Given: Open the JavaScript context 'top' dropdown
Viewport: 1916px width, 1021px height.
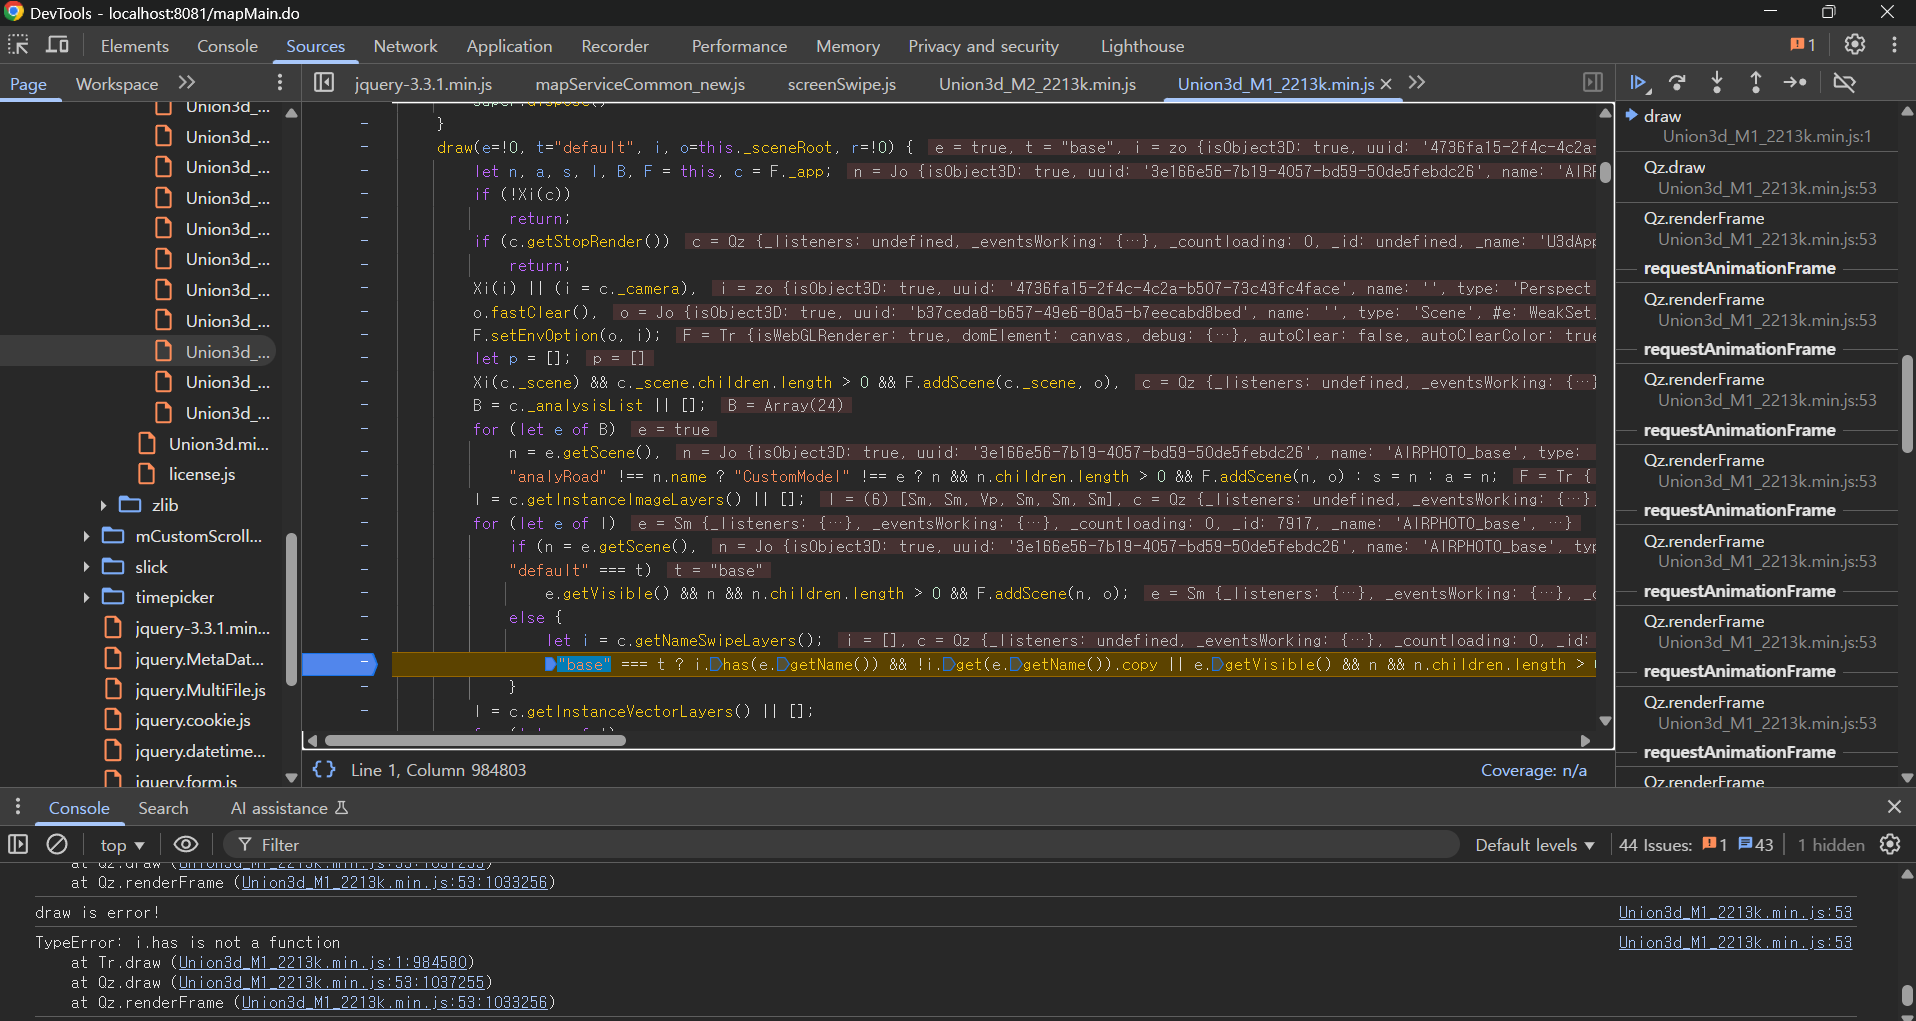Looking at the screenshot, I should [122, 846].
